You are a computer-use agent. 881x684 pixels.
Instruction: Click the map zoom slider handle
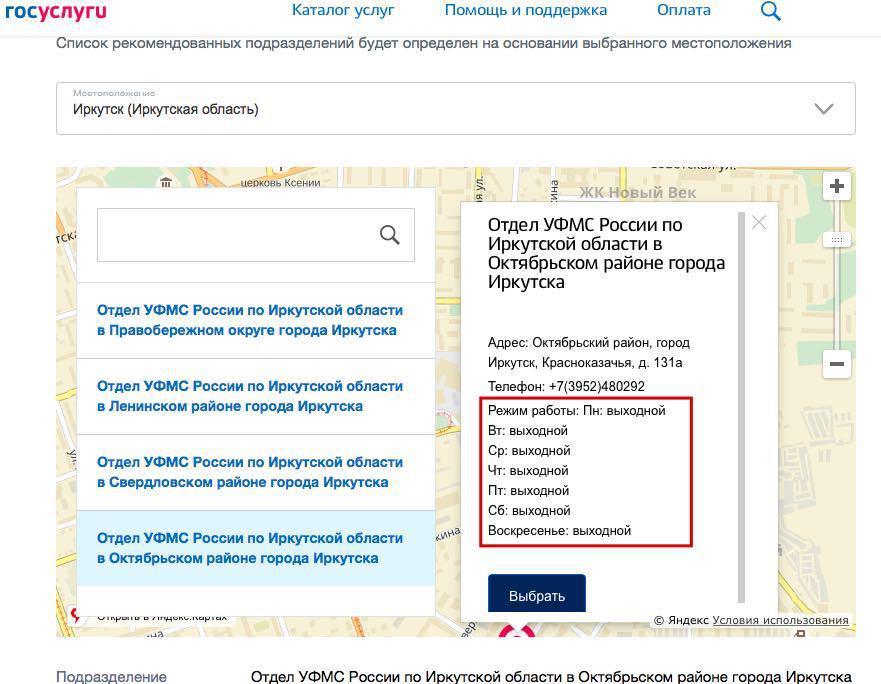click(837, 240)
